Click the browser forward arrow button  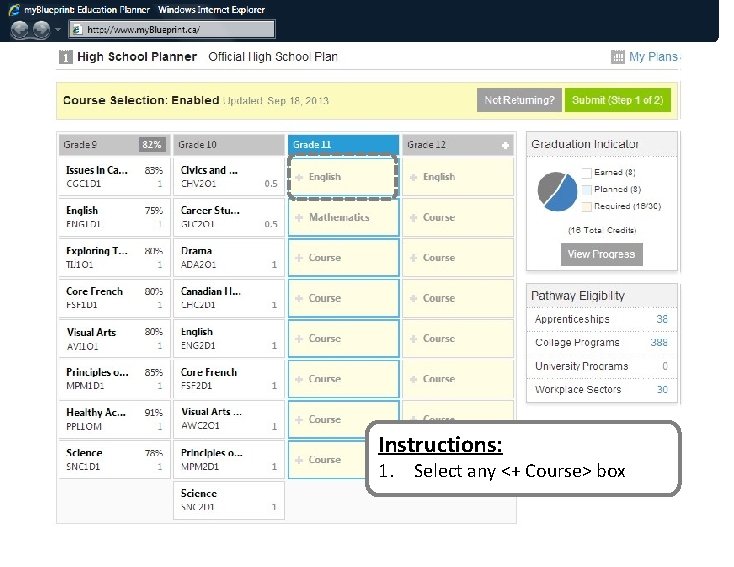(x=41, y=29)
